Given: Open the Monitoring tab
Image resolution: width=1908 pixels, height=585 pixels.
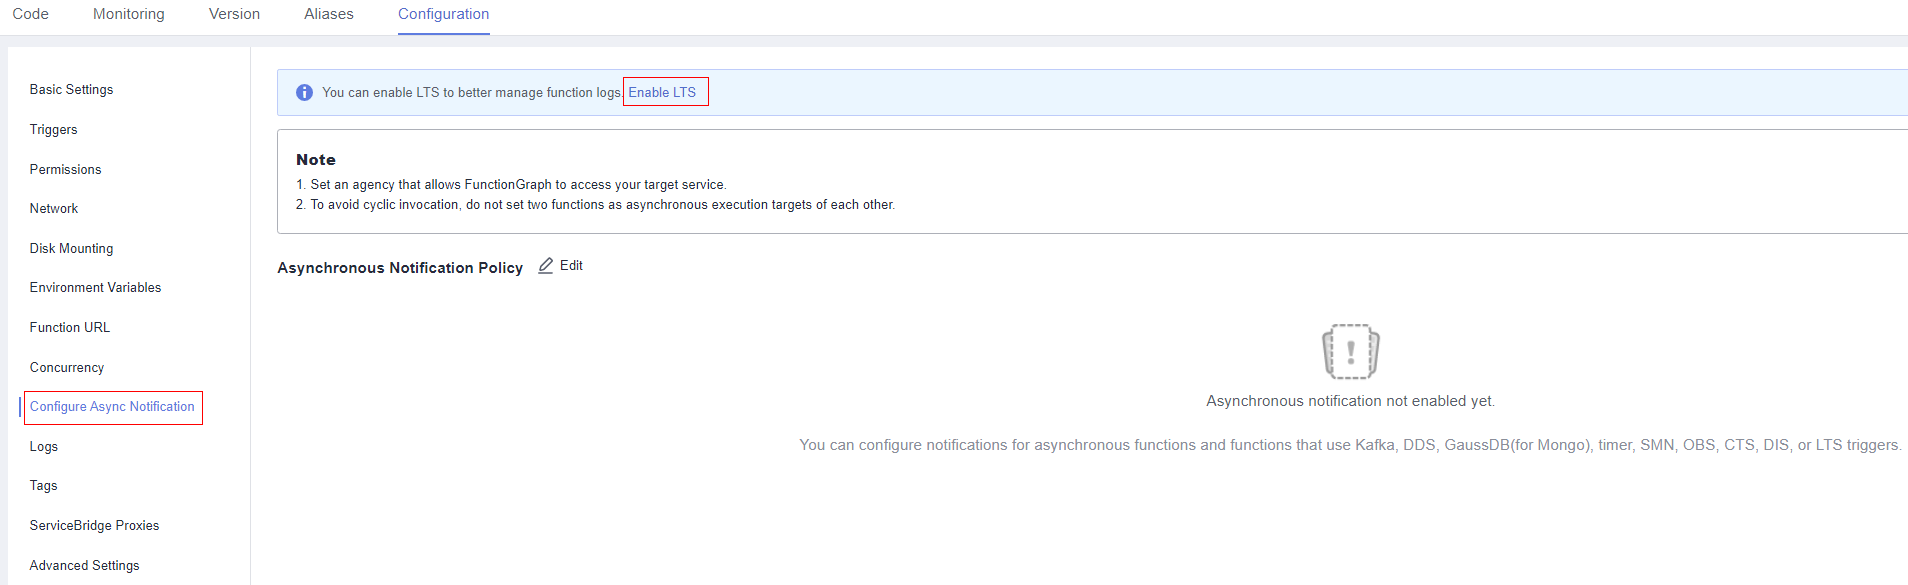Looking at the screenshot, I should click(x=129, y=14).
